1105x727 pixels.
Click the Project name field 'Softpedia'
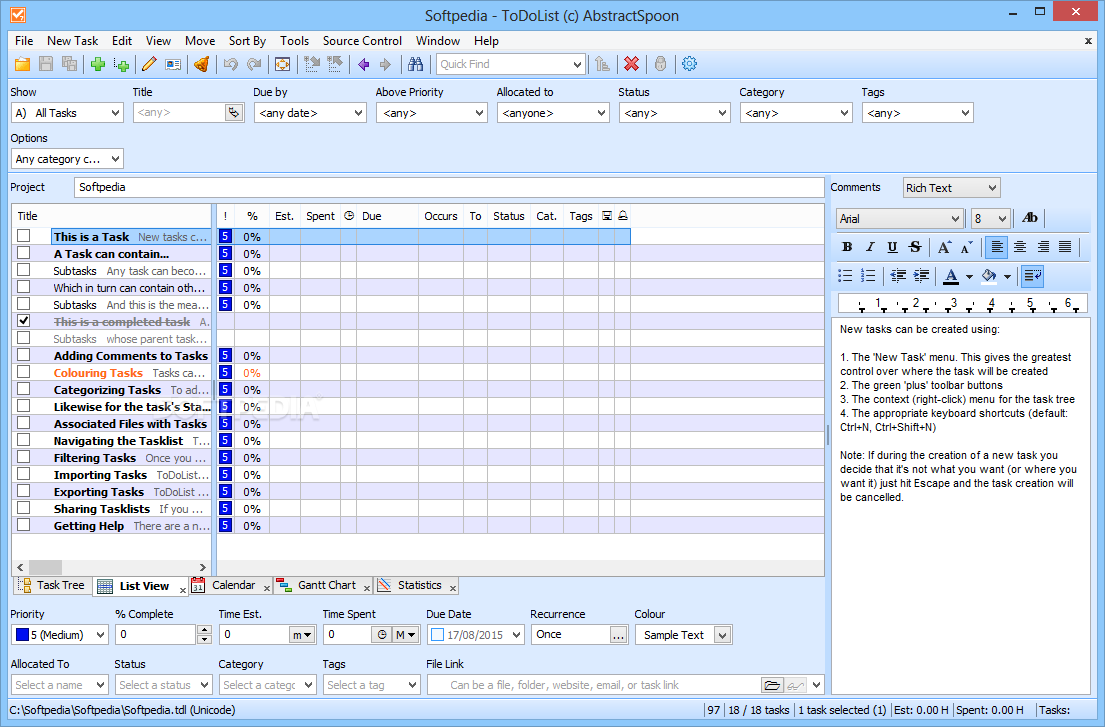(449, 187)
